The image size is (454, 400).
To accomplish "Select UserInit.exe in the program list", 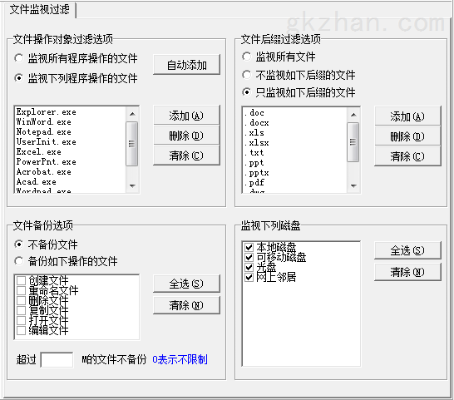I will (46, 142).
